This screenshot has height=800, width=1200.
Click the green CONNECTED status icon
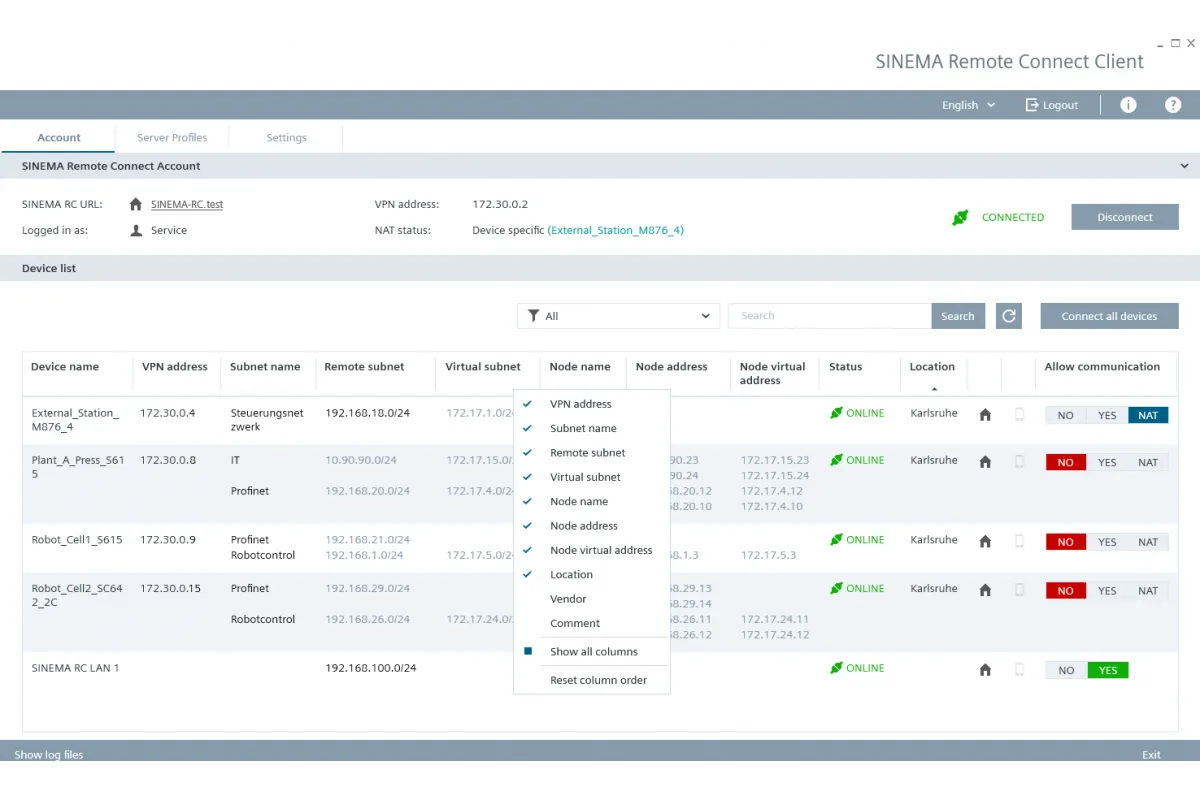pyautogui.click(x=960, y=217)
